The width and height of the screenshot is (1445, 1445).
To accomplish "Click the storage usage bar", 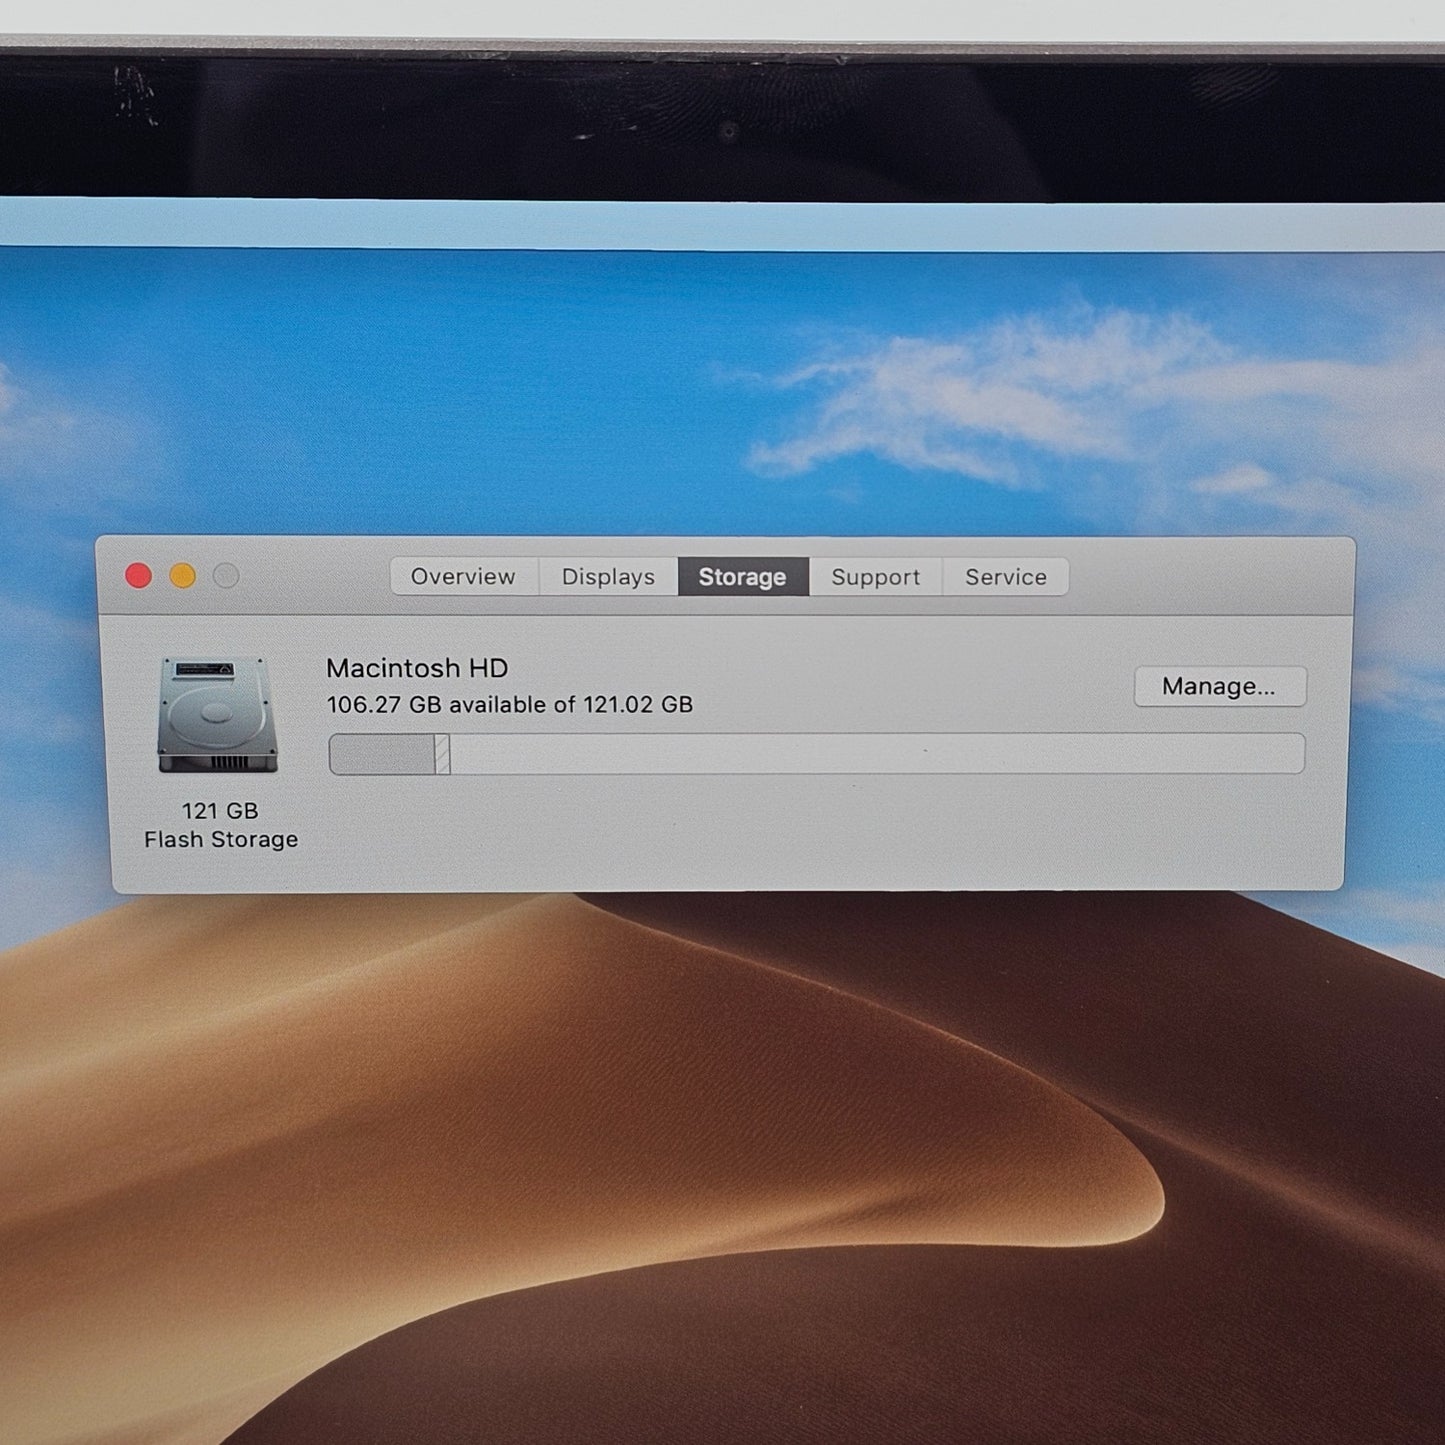I will coord(817,754).
